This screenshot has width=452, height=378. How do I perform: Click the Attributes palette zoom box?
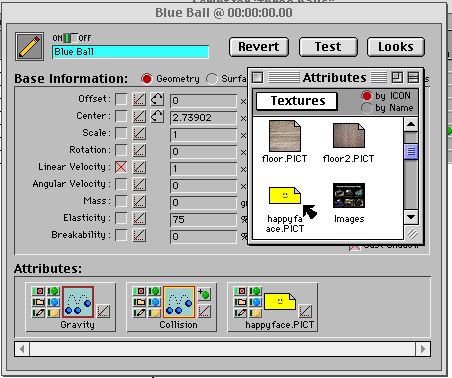point(397,78)
